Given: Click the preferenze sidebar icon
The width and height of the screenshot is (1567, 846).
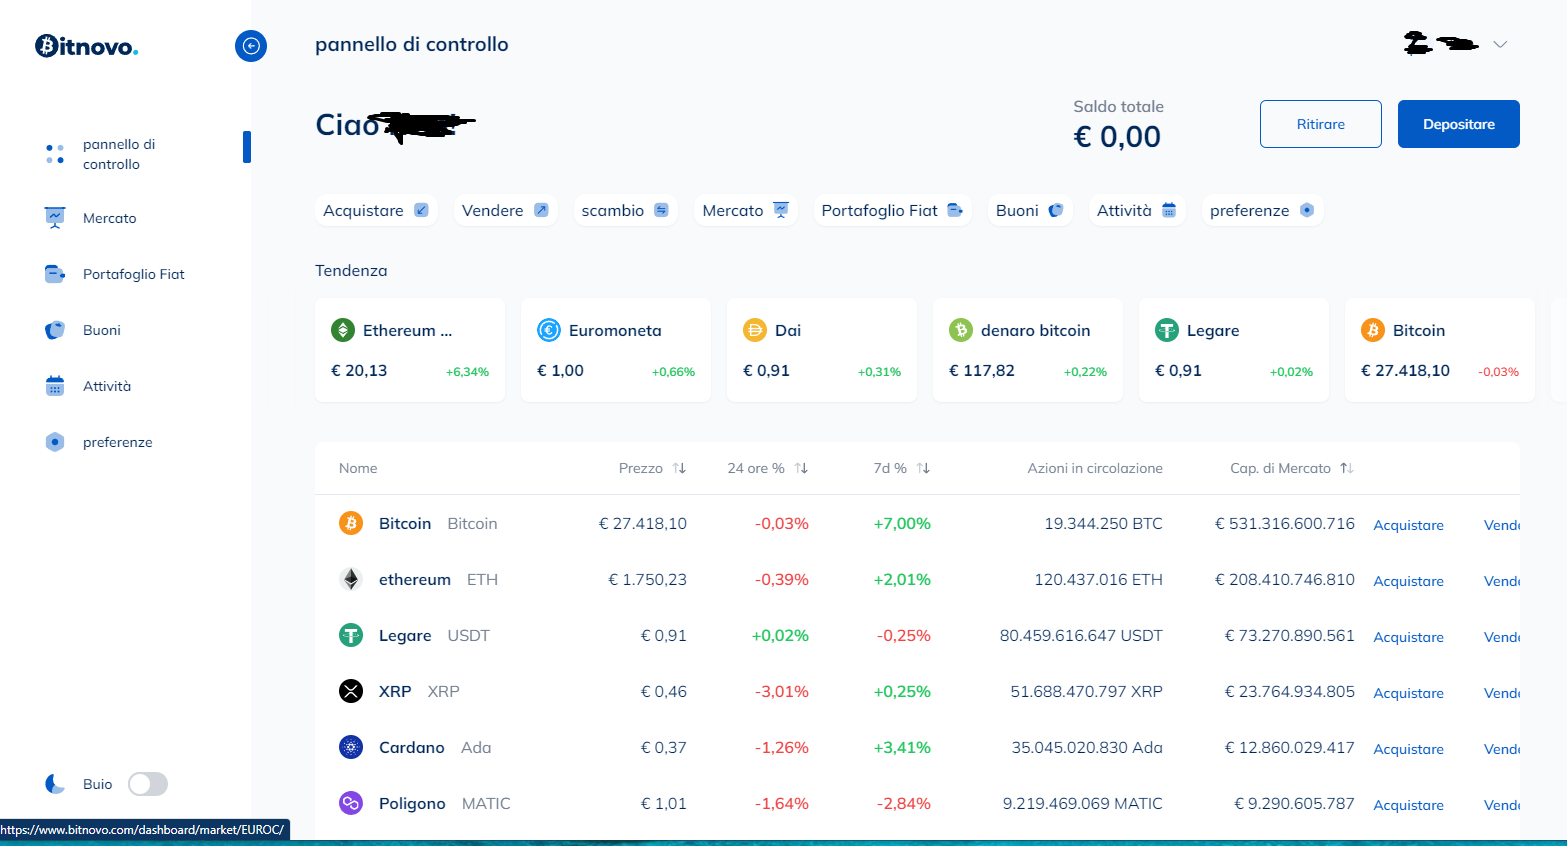Looking at the screenshot, I should pos(55,442).
